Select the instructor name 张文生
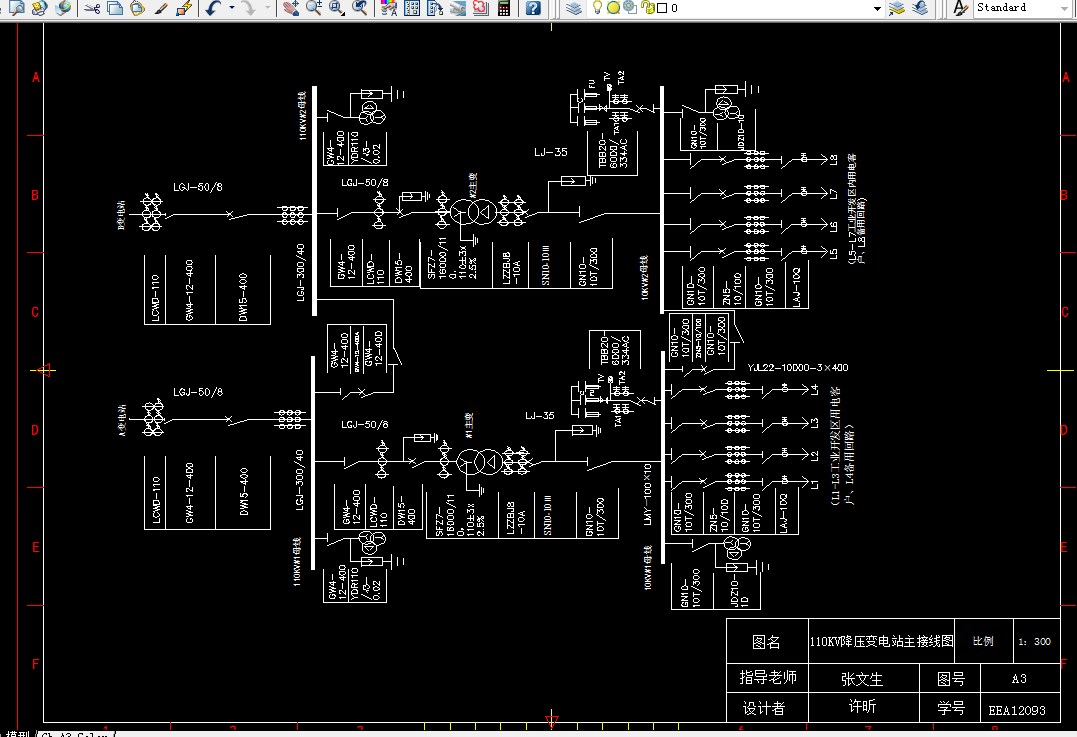The height and width of the screenshot is (737, 1077). coord(862,679)
